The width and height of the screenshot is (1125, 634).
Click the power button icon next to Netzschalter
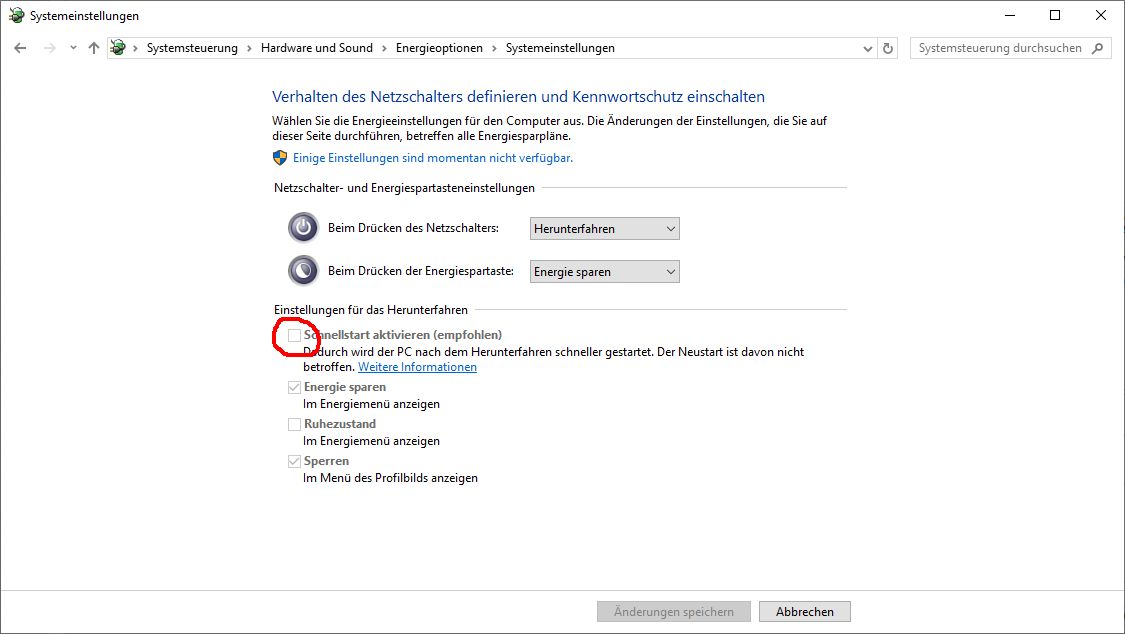pos(303,227)
